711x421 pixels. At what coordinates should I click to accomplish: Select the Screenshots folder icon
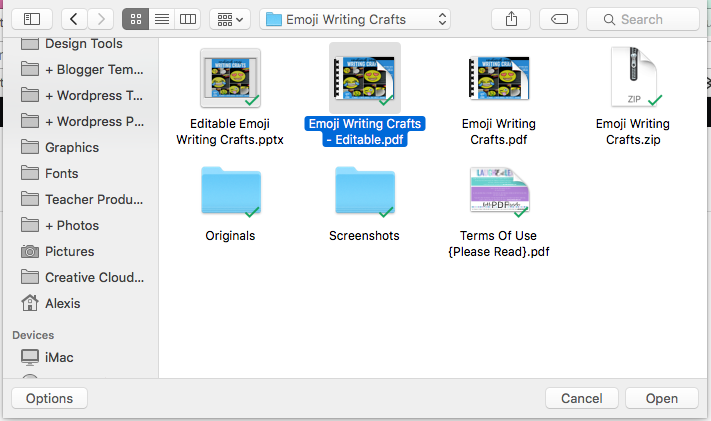364,192
